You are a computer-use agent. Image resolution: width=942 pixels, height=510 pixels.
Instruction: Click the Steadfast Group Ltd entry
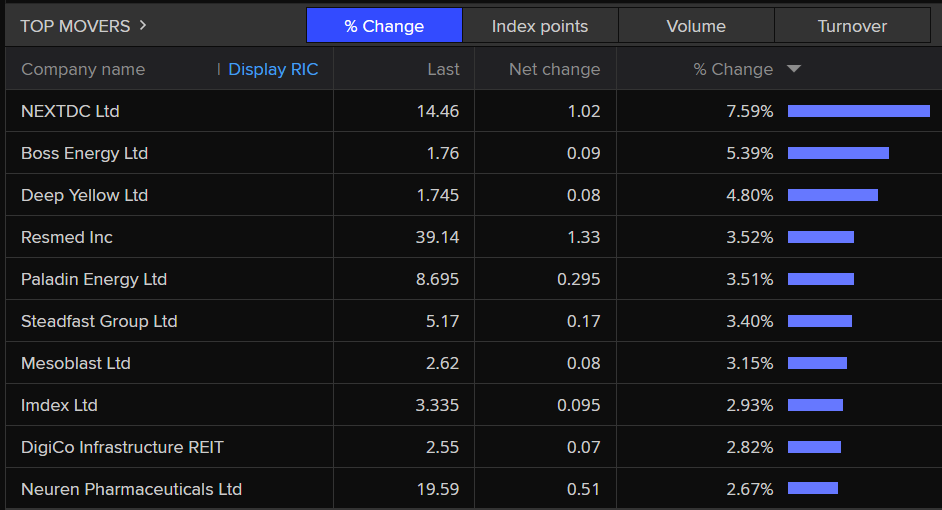pos(99,321)
